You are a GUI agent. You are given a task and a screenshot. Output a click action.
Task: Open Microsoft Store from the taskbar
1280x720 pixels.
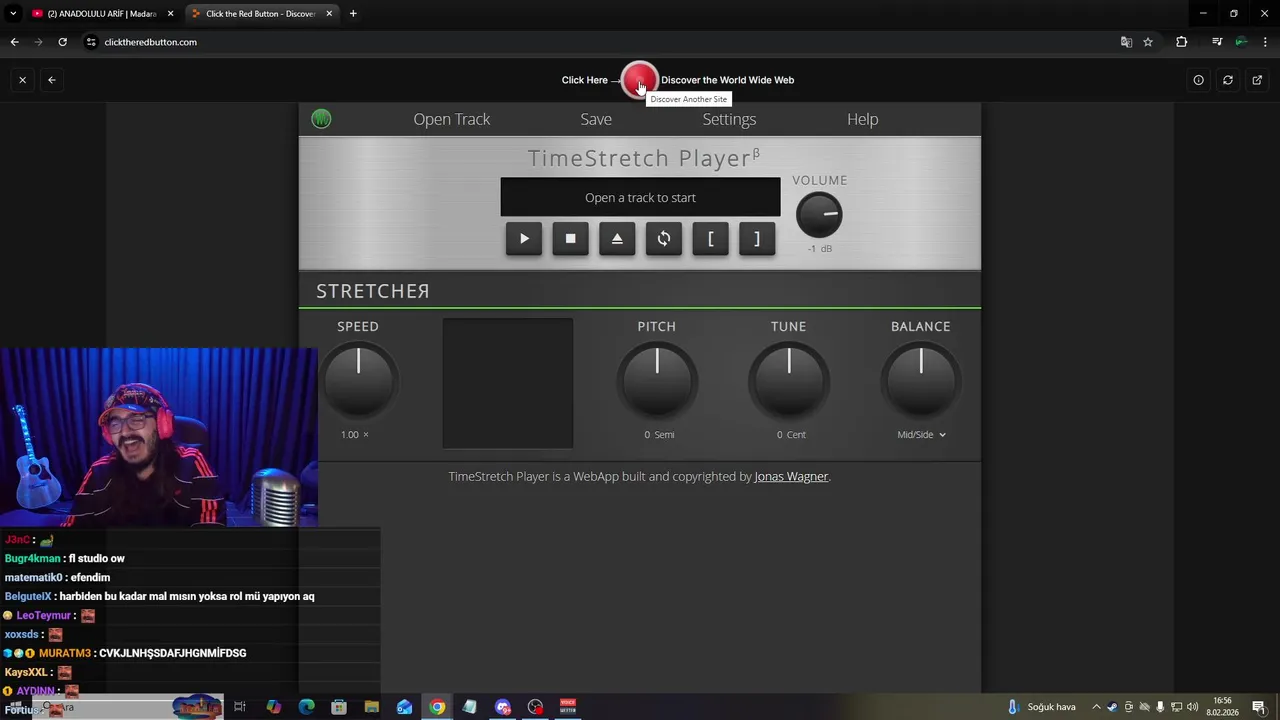[x=339, y=707]
